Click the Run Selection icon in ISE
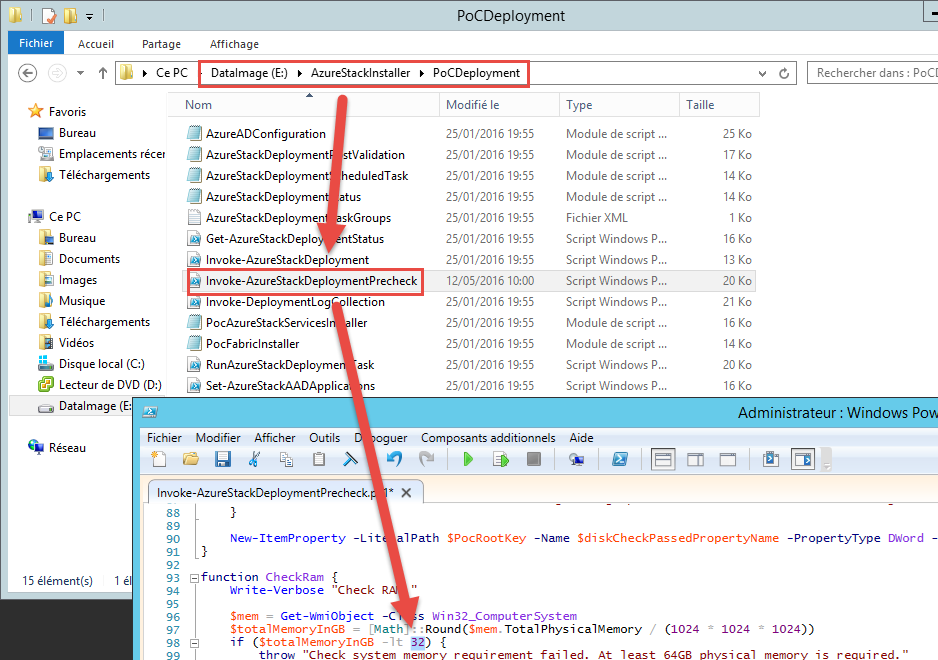This screenshot has height=660, width=938. [x=501, y=460]
